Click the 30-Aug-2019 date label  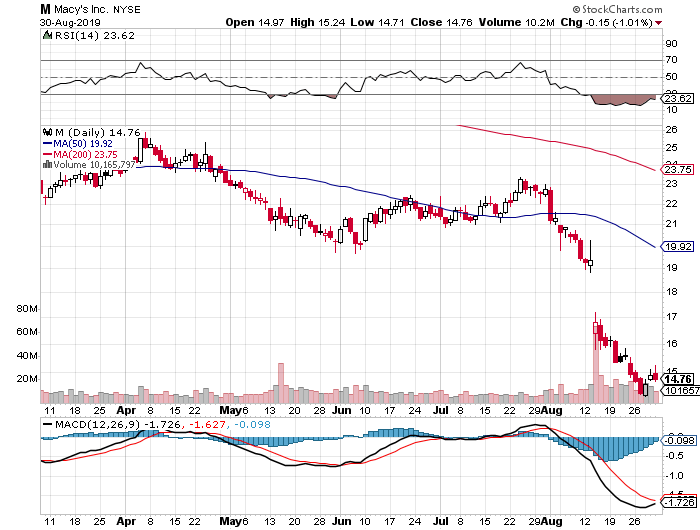click(70, 22)
